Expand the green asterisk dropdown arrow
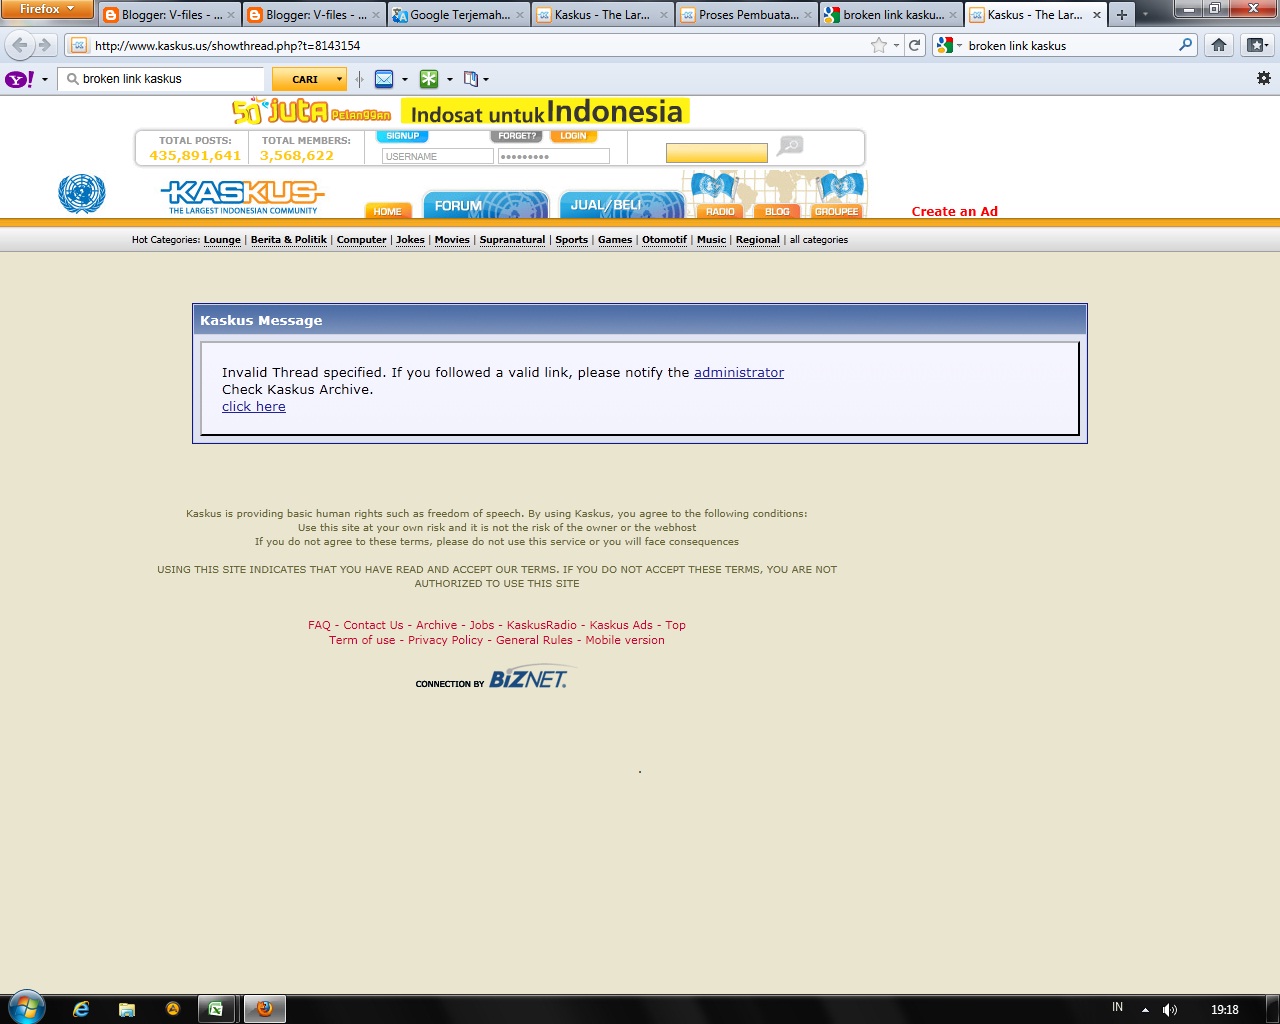1280x1024 pixels. pos(450,79)
